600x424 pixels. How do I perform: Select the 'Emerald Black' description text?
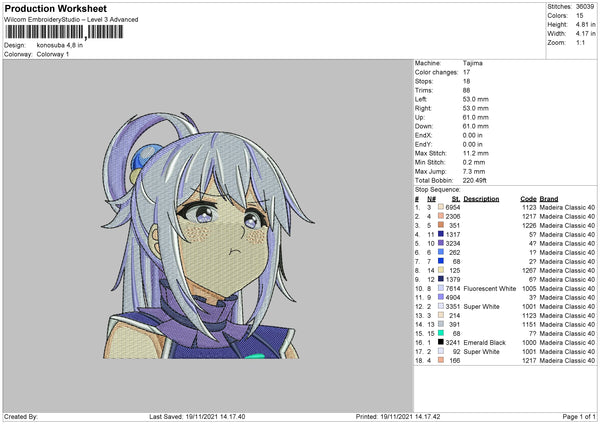[x=484, y=342]
